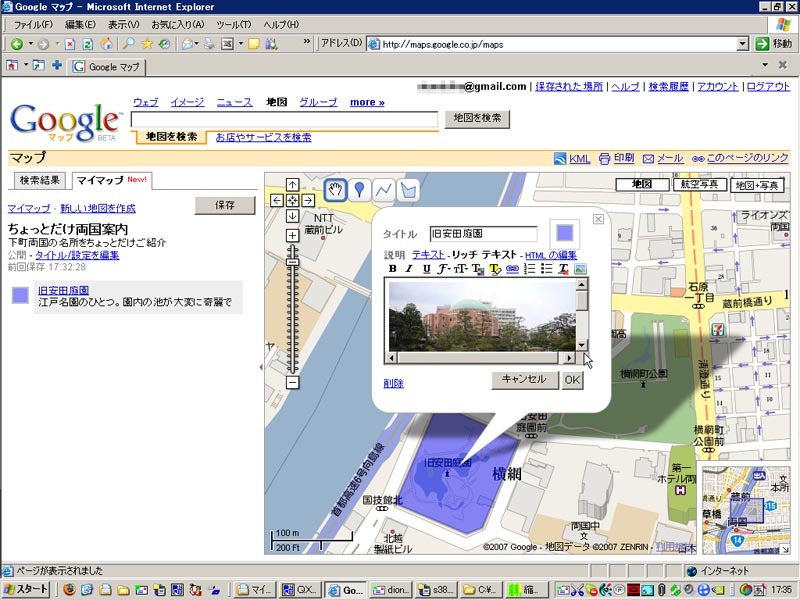800x600 pixels.
Task: Refresh the page using IE toolbar icon
Action: coord(88,44)
